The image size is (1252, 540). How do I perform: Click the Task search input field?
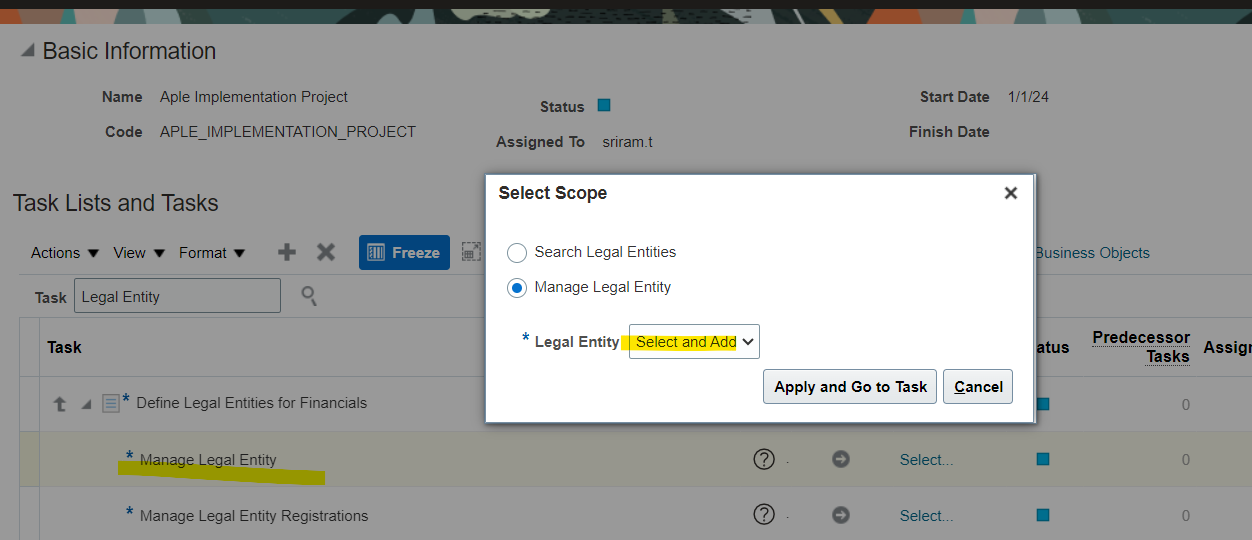tap(177, 296)
